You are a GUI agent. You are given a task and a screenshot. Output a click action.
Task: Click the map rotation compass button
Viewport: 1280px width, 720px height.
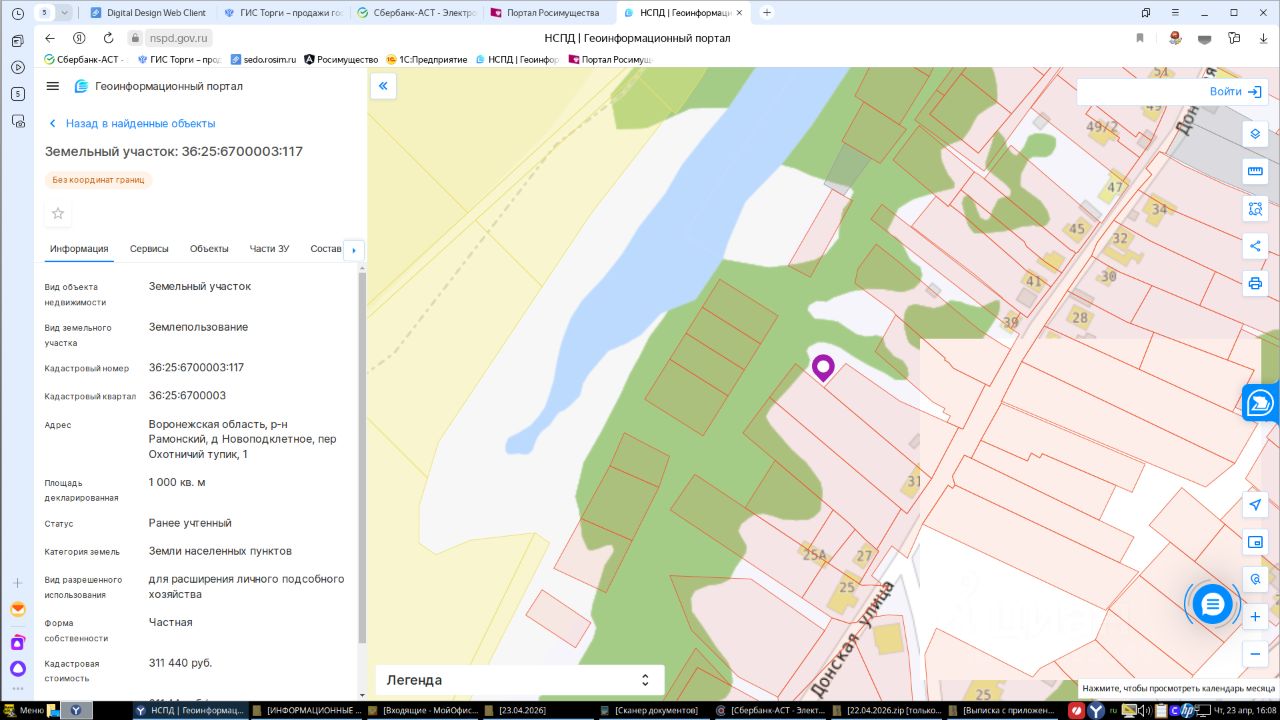pos(1255,579)
